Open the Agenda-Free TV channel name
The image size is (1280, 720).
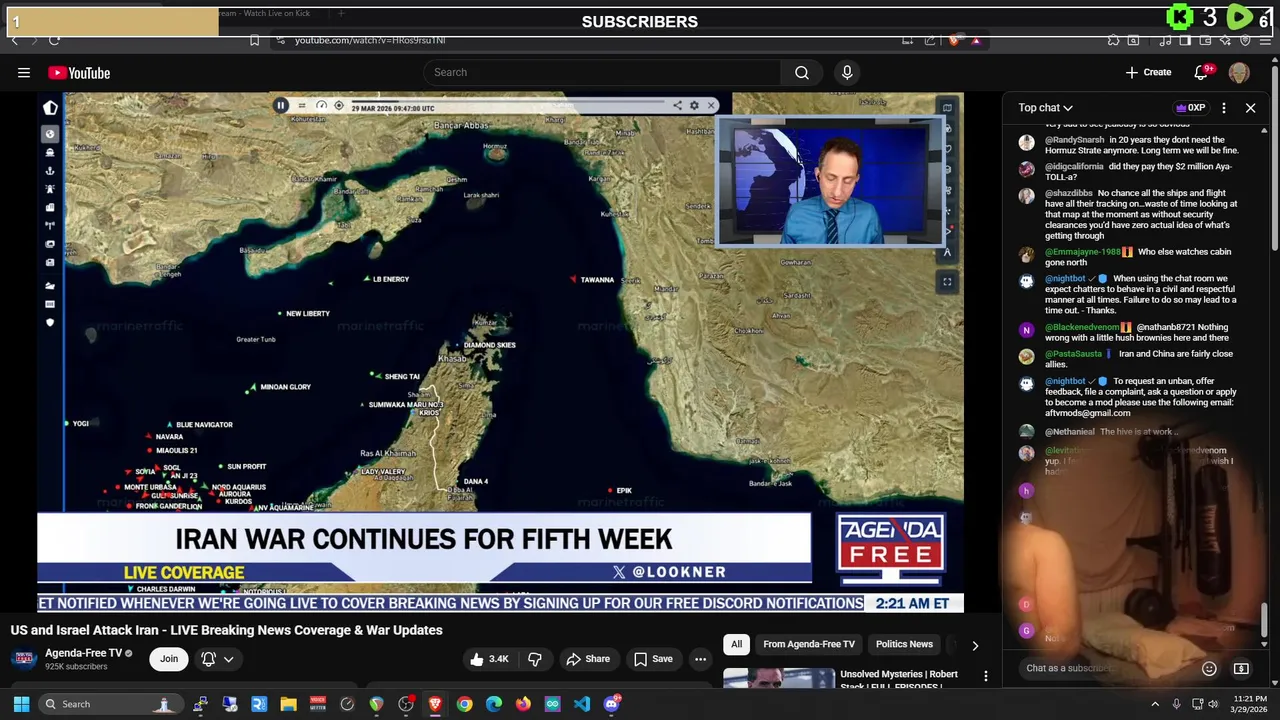point(83,653)
